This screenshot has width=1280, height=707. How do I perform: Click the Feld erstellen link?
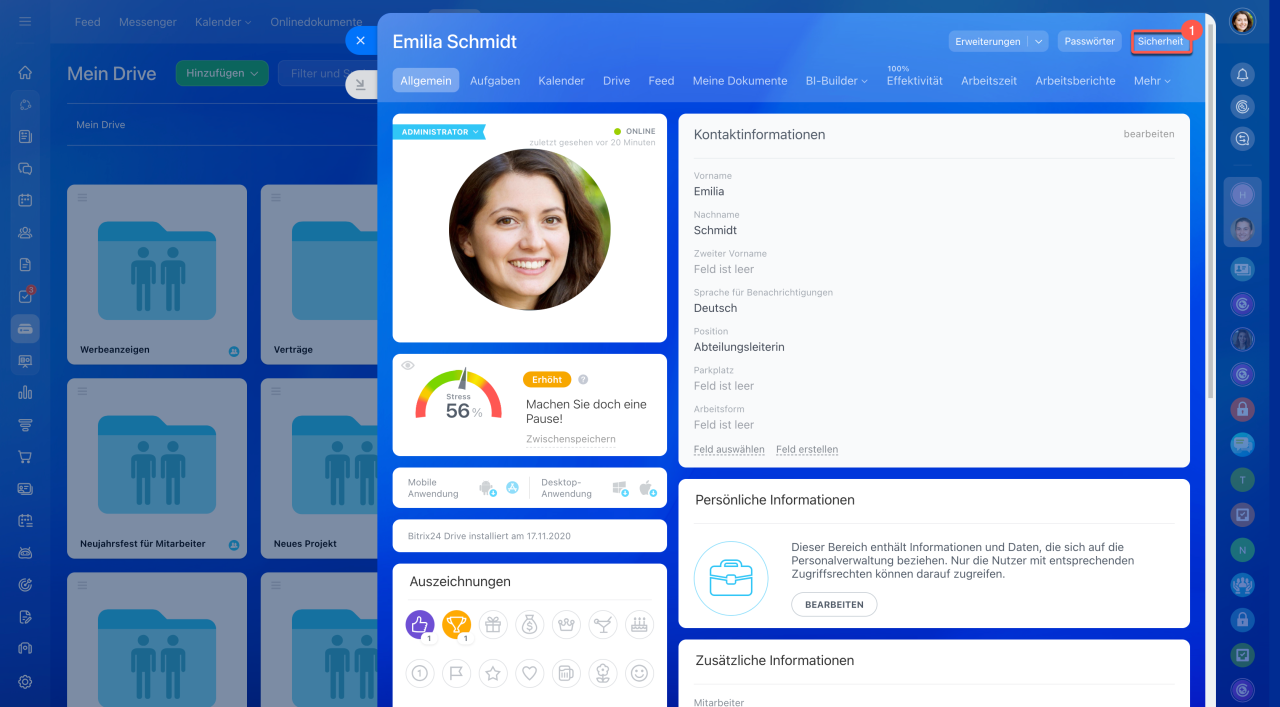pos(807,450)
